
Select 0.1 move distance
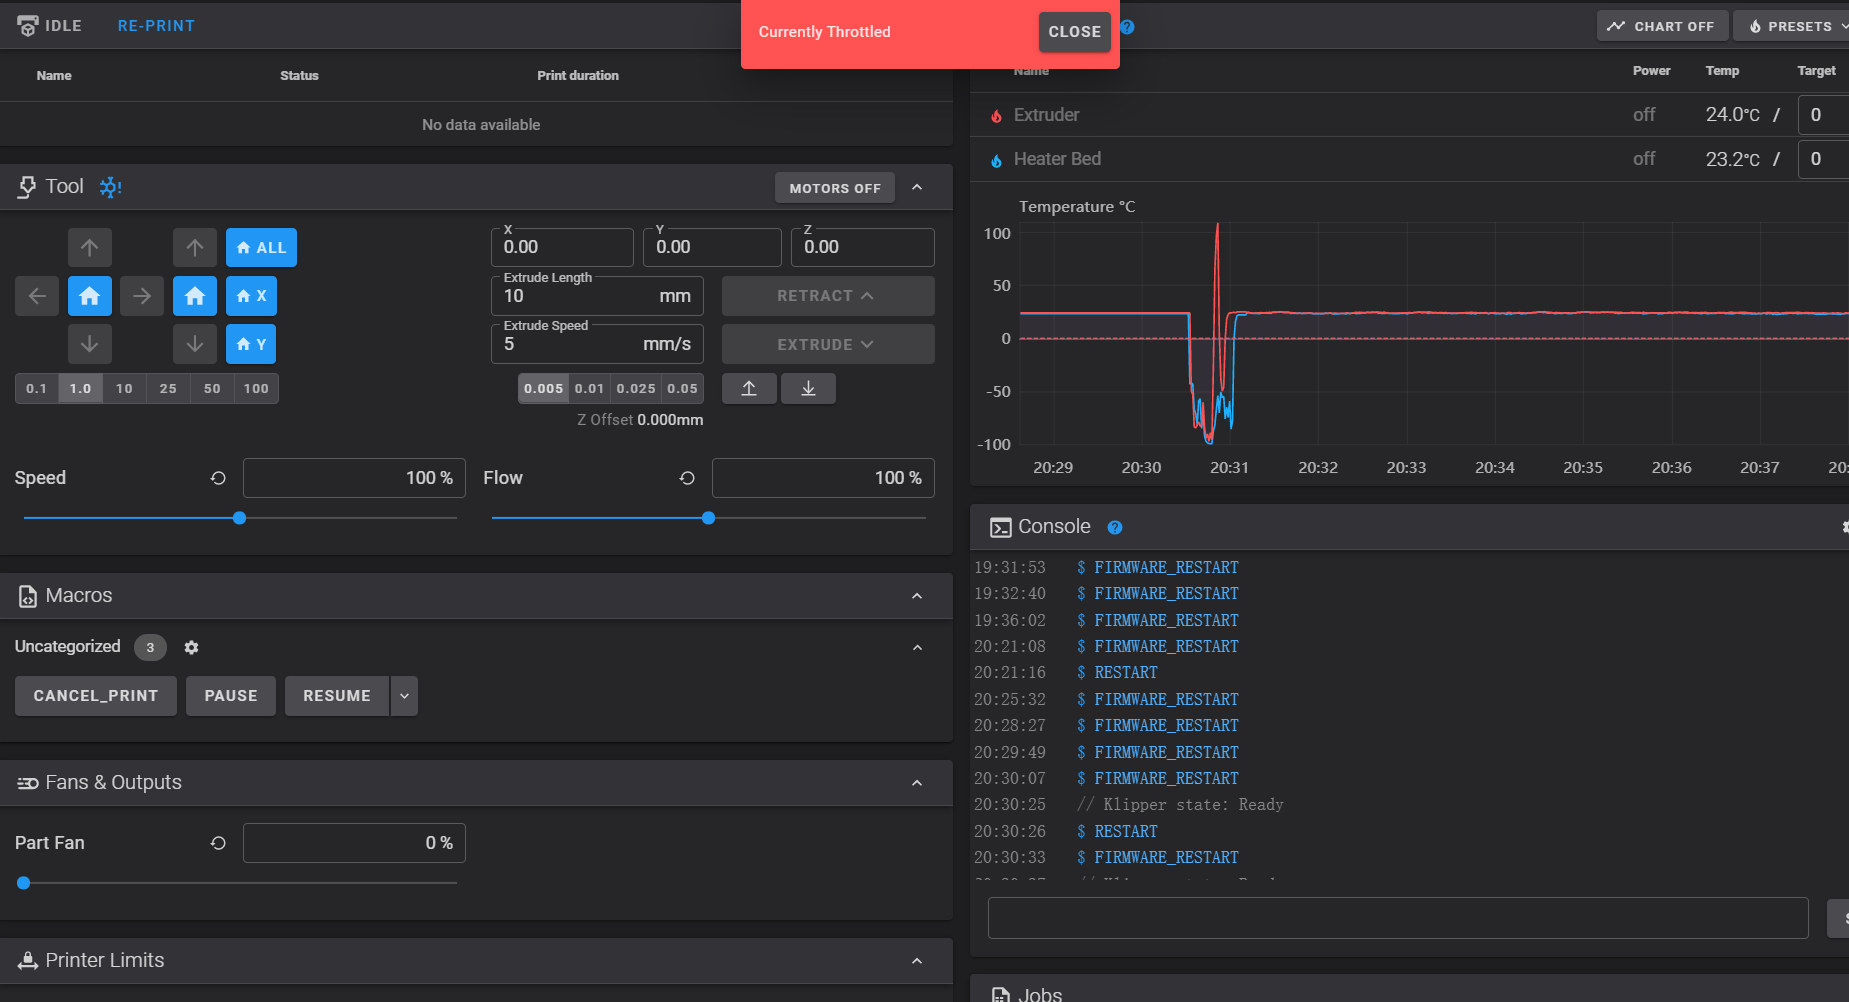(37, 389)
